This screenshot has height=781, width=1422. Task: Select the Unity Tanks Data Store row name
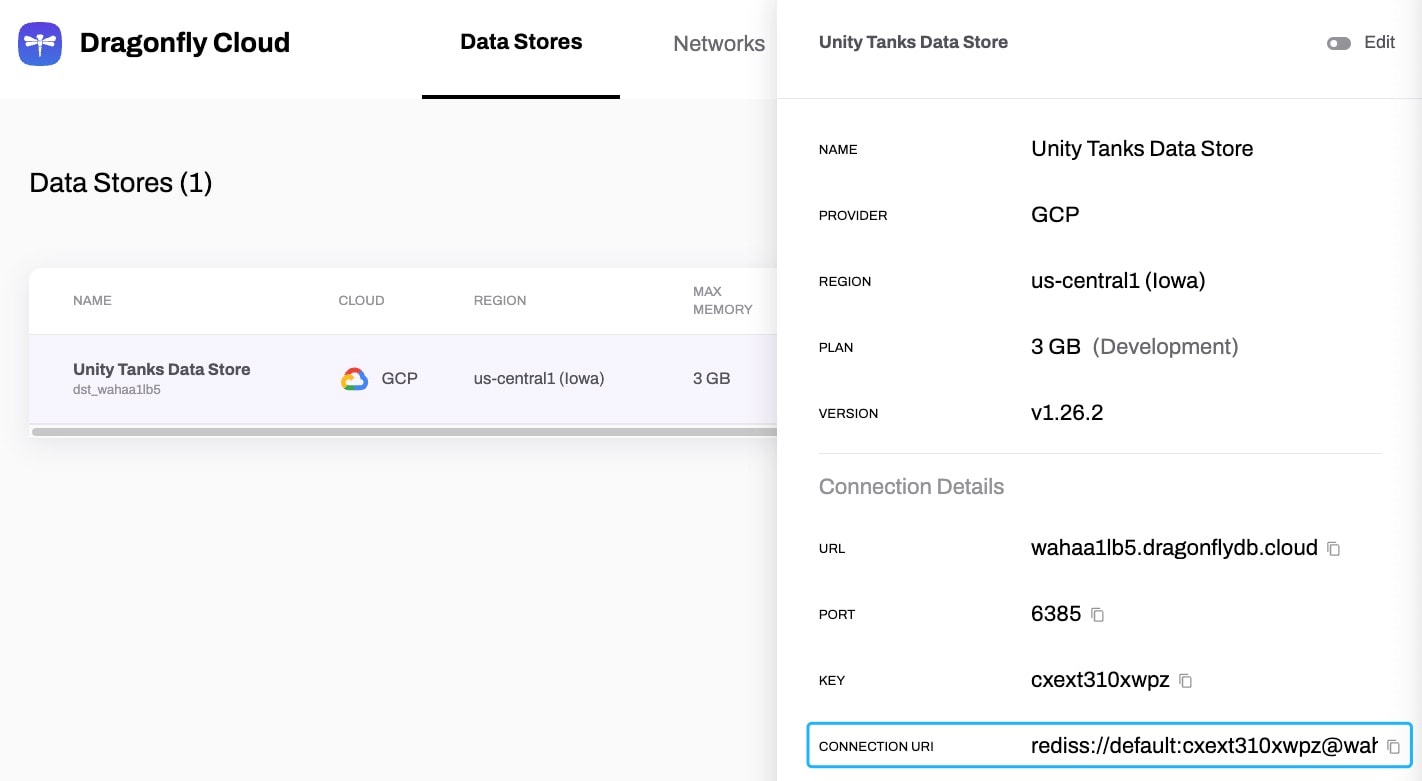pyautogui.click(x=162, y=369)
